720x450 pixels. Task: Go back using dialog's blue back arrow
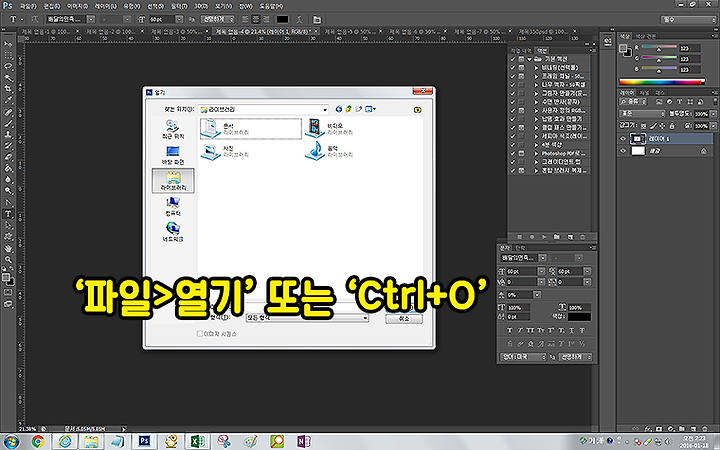click(339, 109)
